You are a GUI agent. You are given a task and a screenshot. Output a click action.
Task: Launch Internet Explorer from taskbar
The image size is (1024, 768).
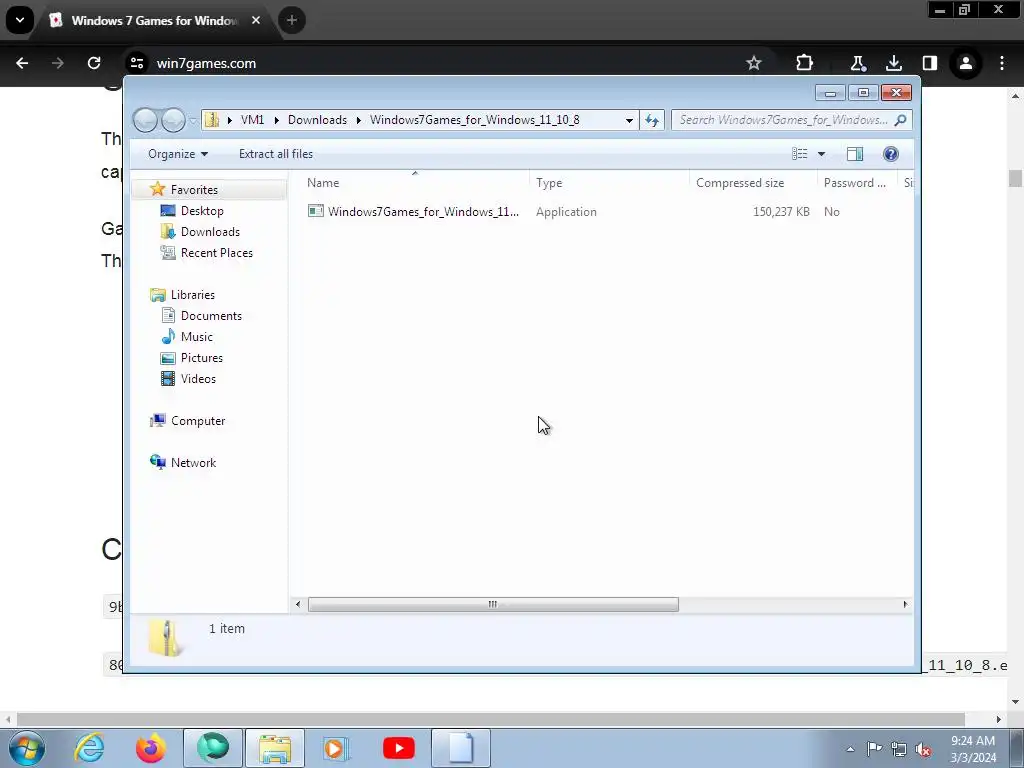click(x=89, y=748)
